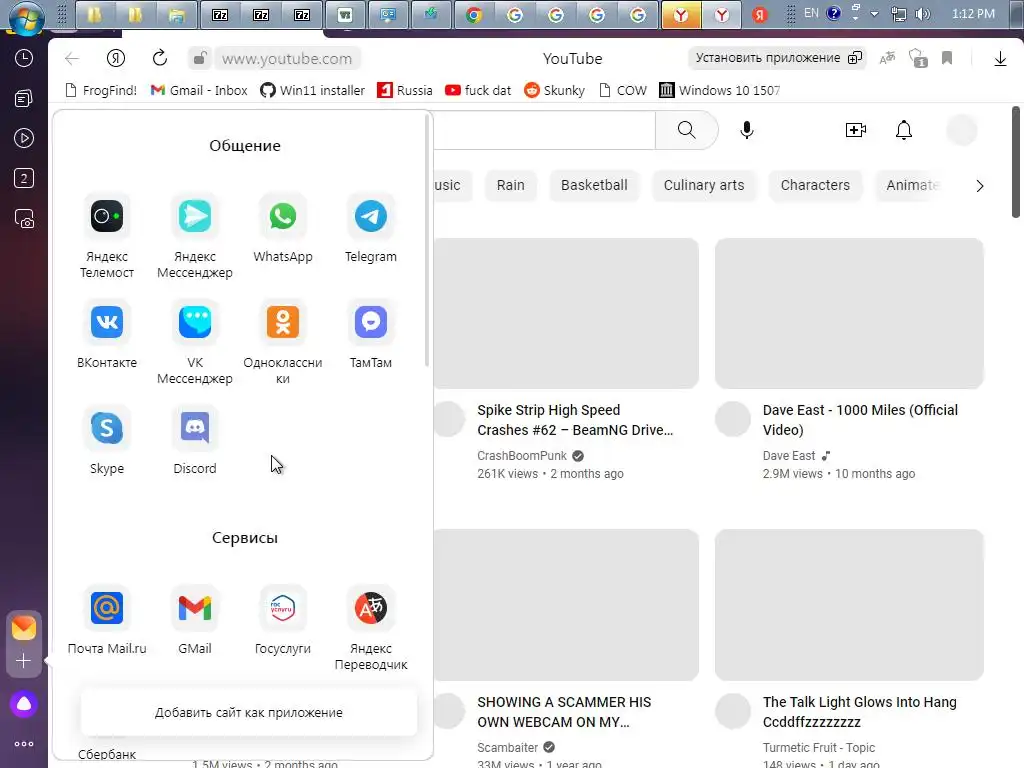Select the Characters filter chip
Image resolution: width=1024 pixels, height=768 pixels.
pyautogui.click(x=815, y=185)
